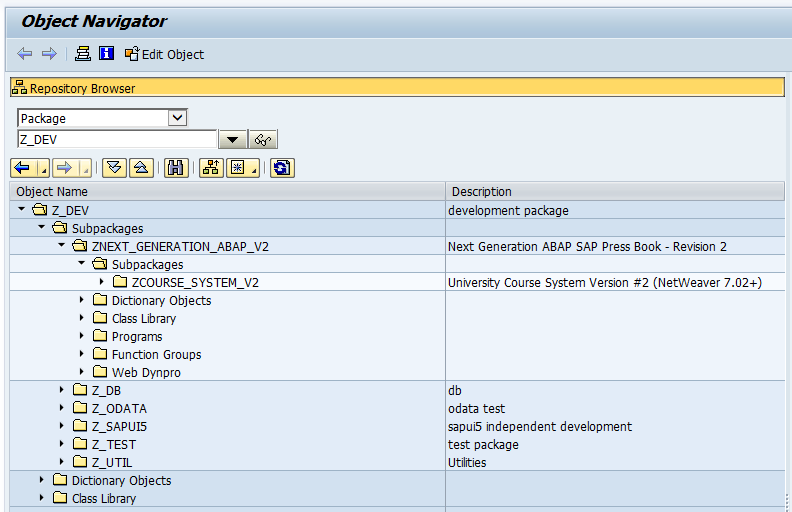Select the Programs tree item
The height and width of the screenshot is (512, 792).
tap(137, 337)
